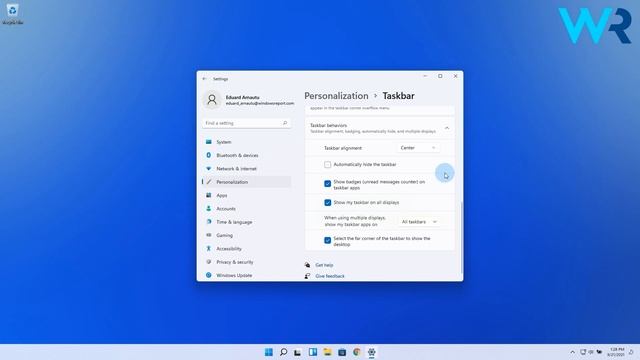Click the Personalization breadcrumb link
The image size is (640, 360).
336,96
